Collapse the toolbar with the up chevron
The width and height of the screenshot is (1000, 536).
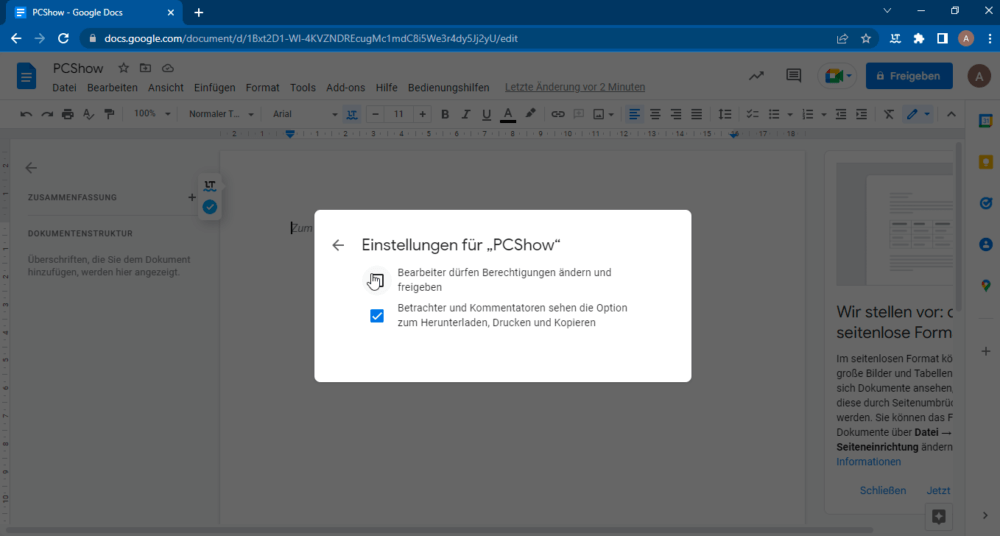click(x=951, y=114)
